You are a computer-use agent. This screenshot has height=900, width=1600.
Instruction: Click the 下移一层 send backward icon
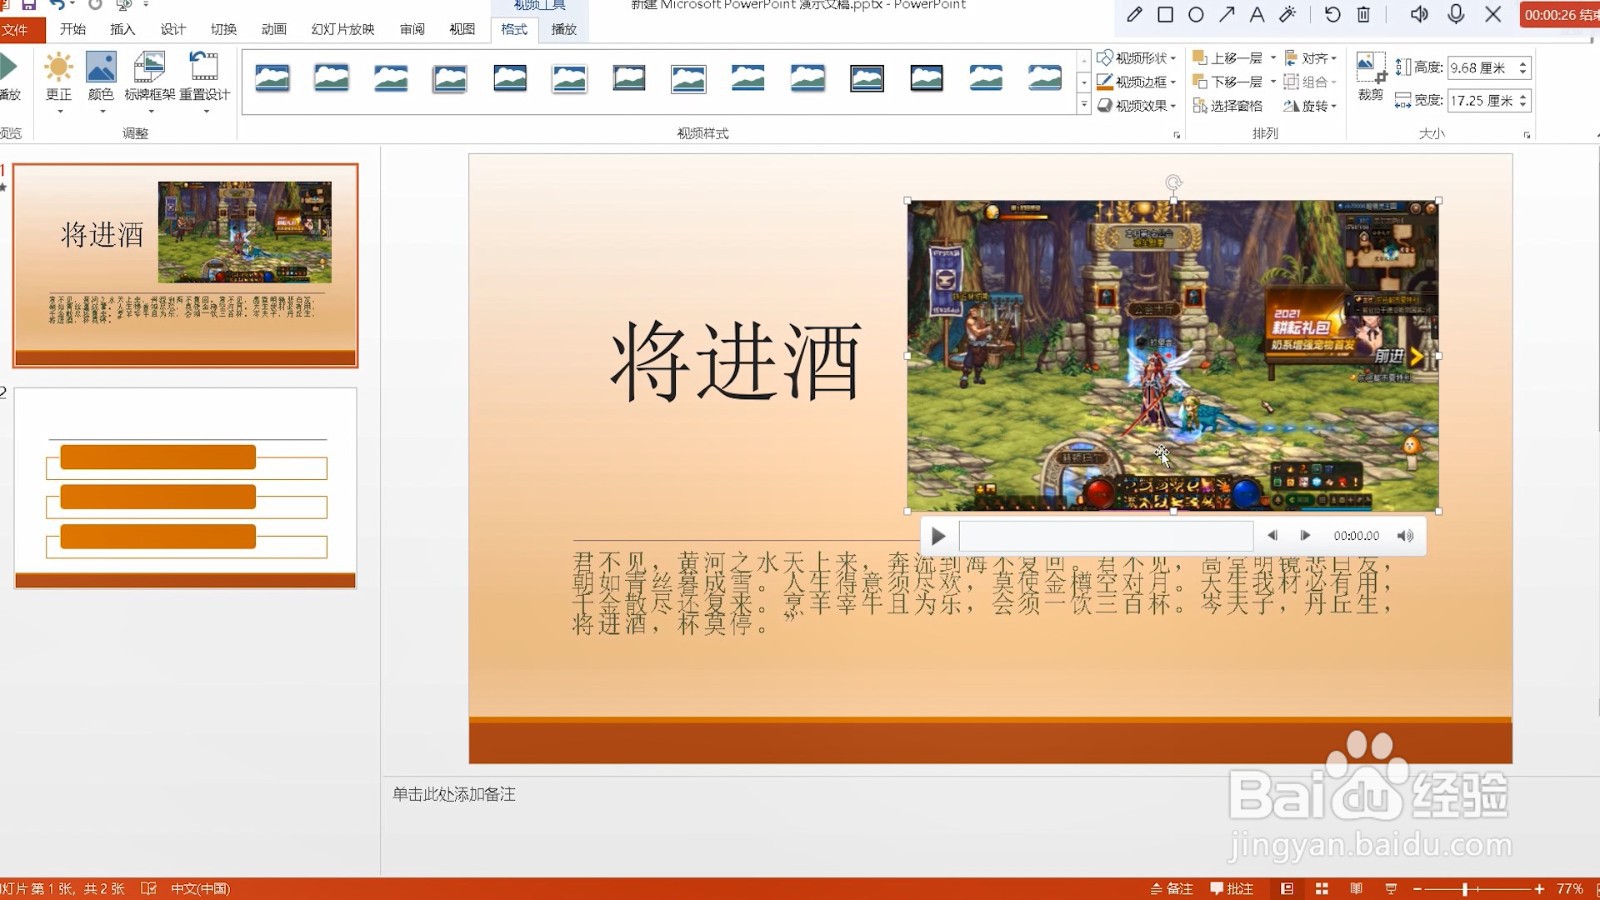tap(1200, 82)
